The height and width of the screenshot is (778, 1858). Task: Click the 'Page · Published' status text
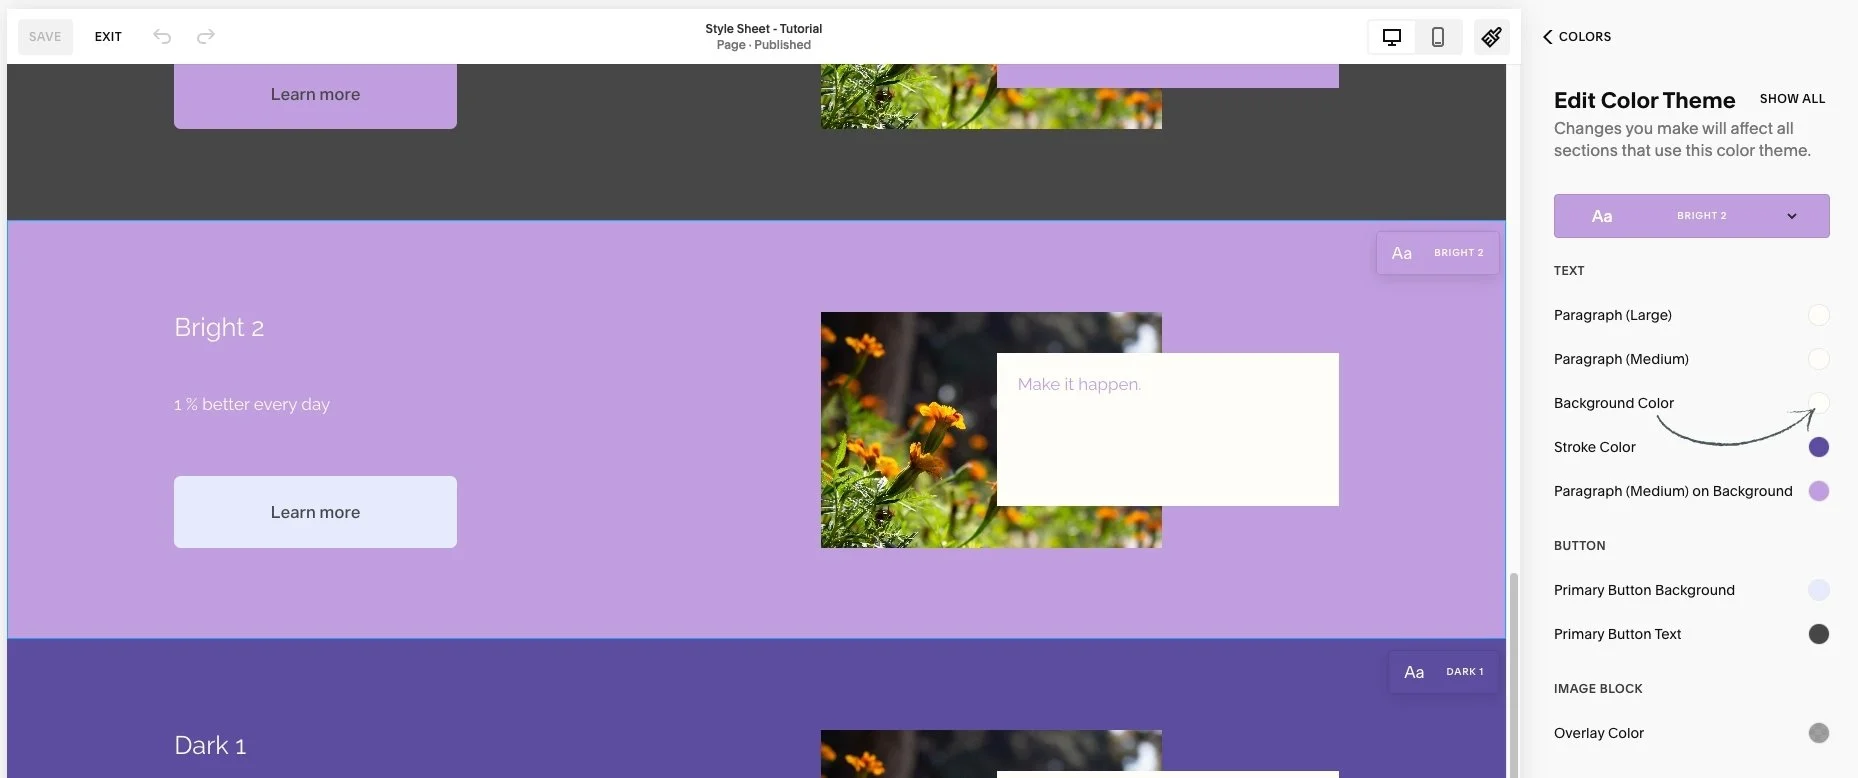pos(763,45)
